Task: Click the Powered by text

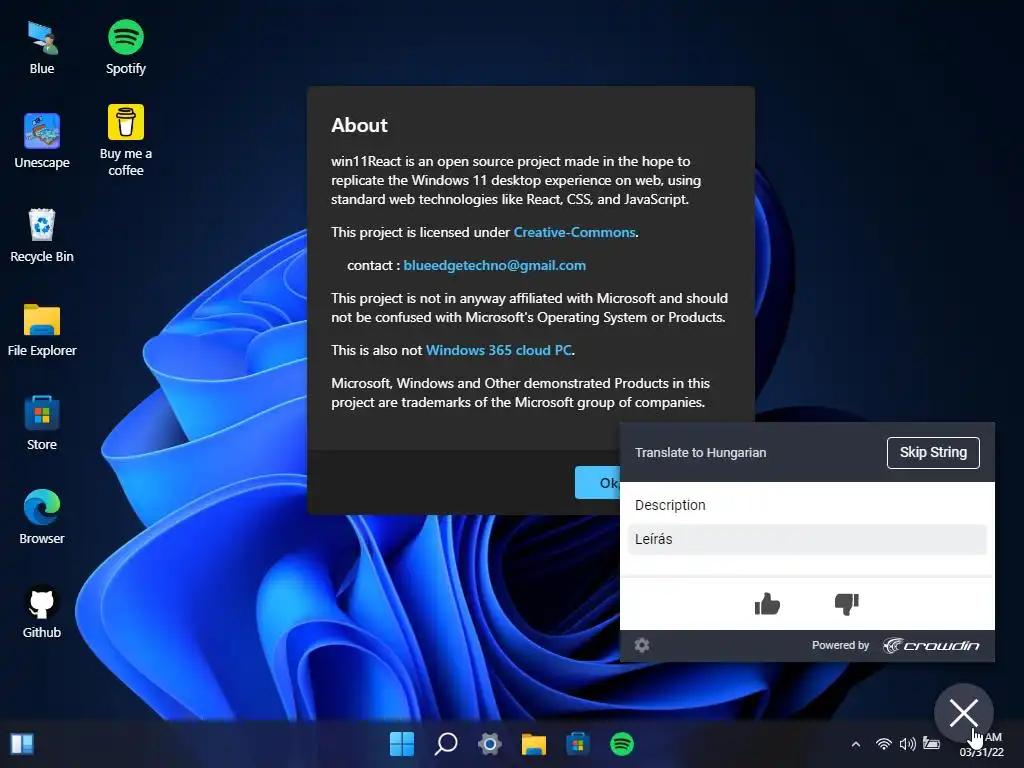Action: tap(840, 645)
